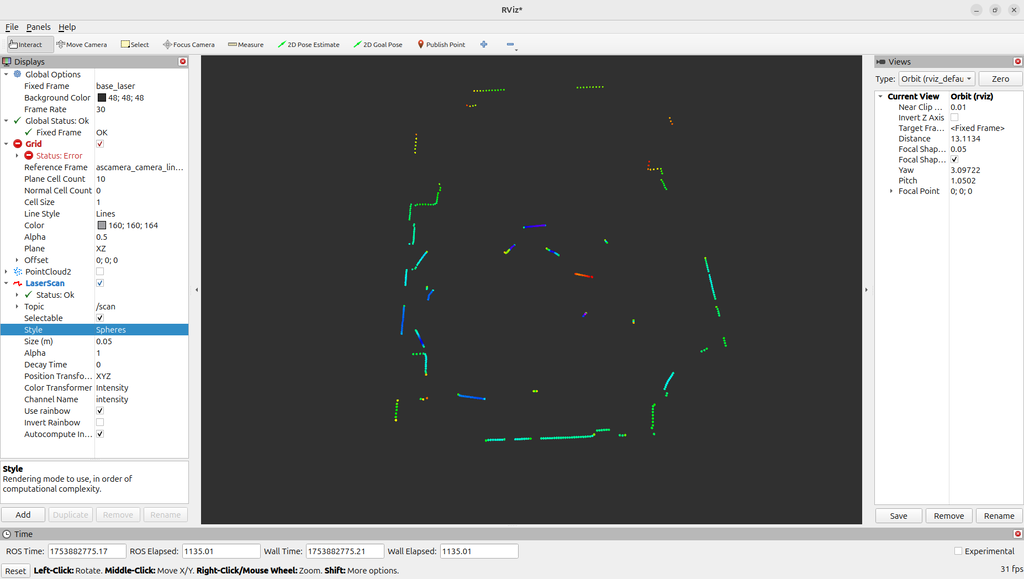Image resolution: width=1024 pixels, height=579 pixels.
Task: Select the 2D Goal Pose tool
Action: 377,44
